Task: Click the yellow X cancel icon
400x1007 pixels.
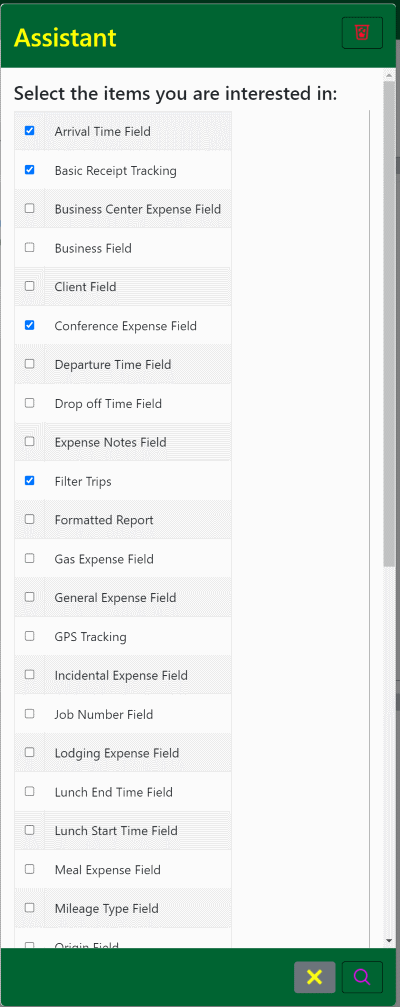Action: click(x=315, y=977)
